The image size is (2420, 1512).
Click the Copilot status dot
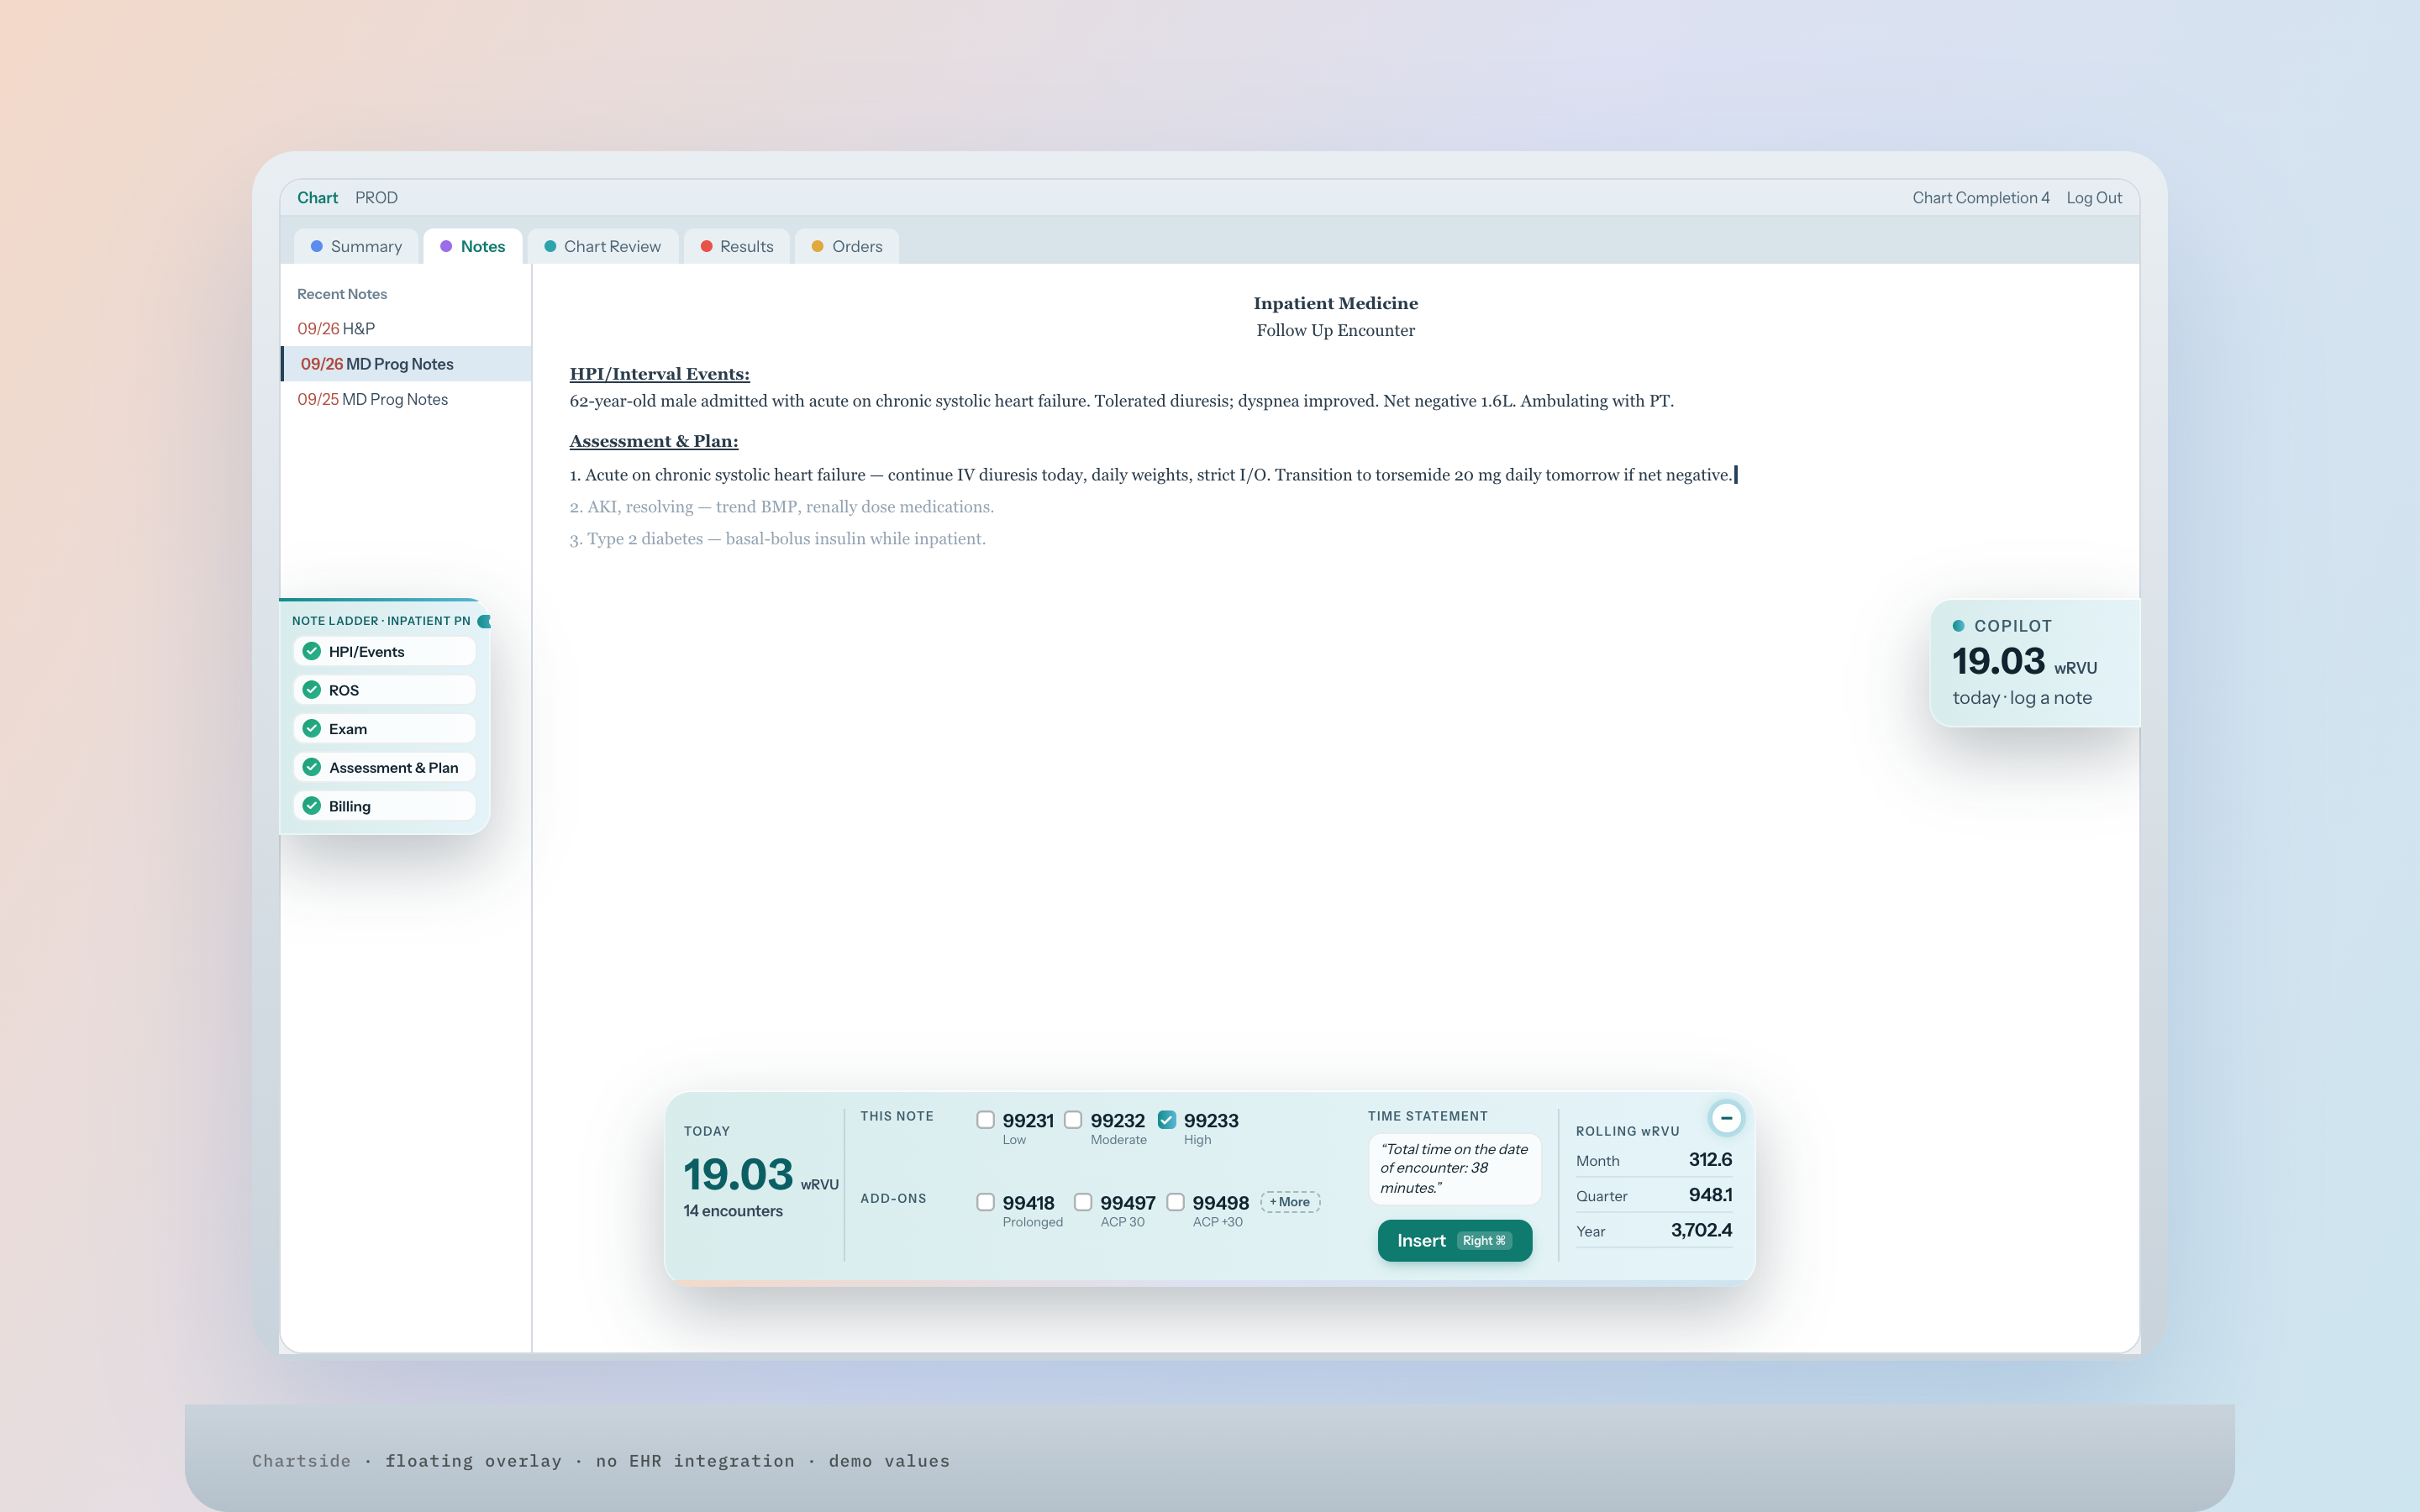[x=1959, y=626]
